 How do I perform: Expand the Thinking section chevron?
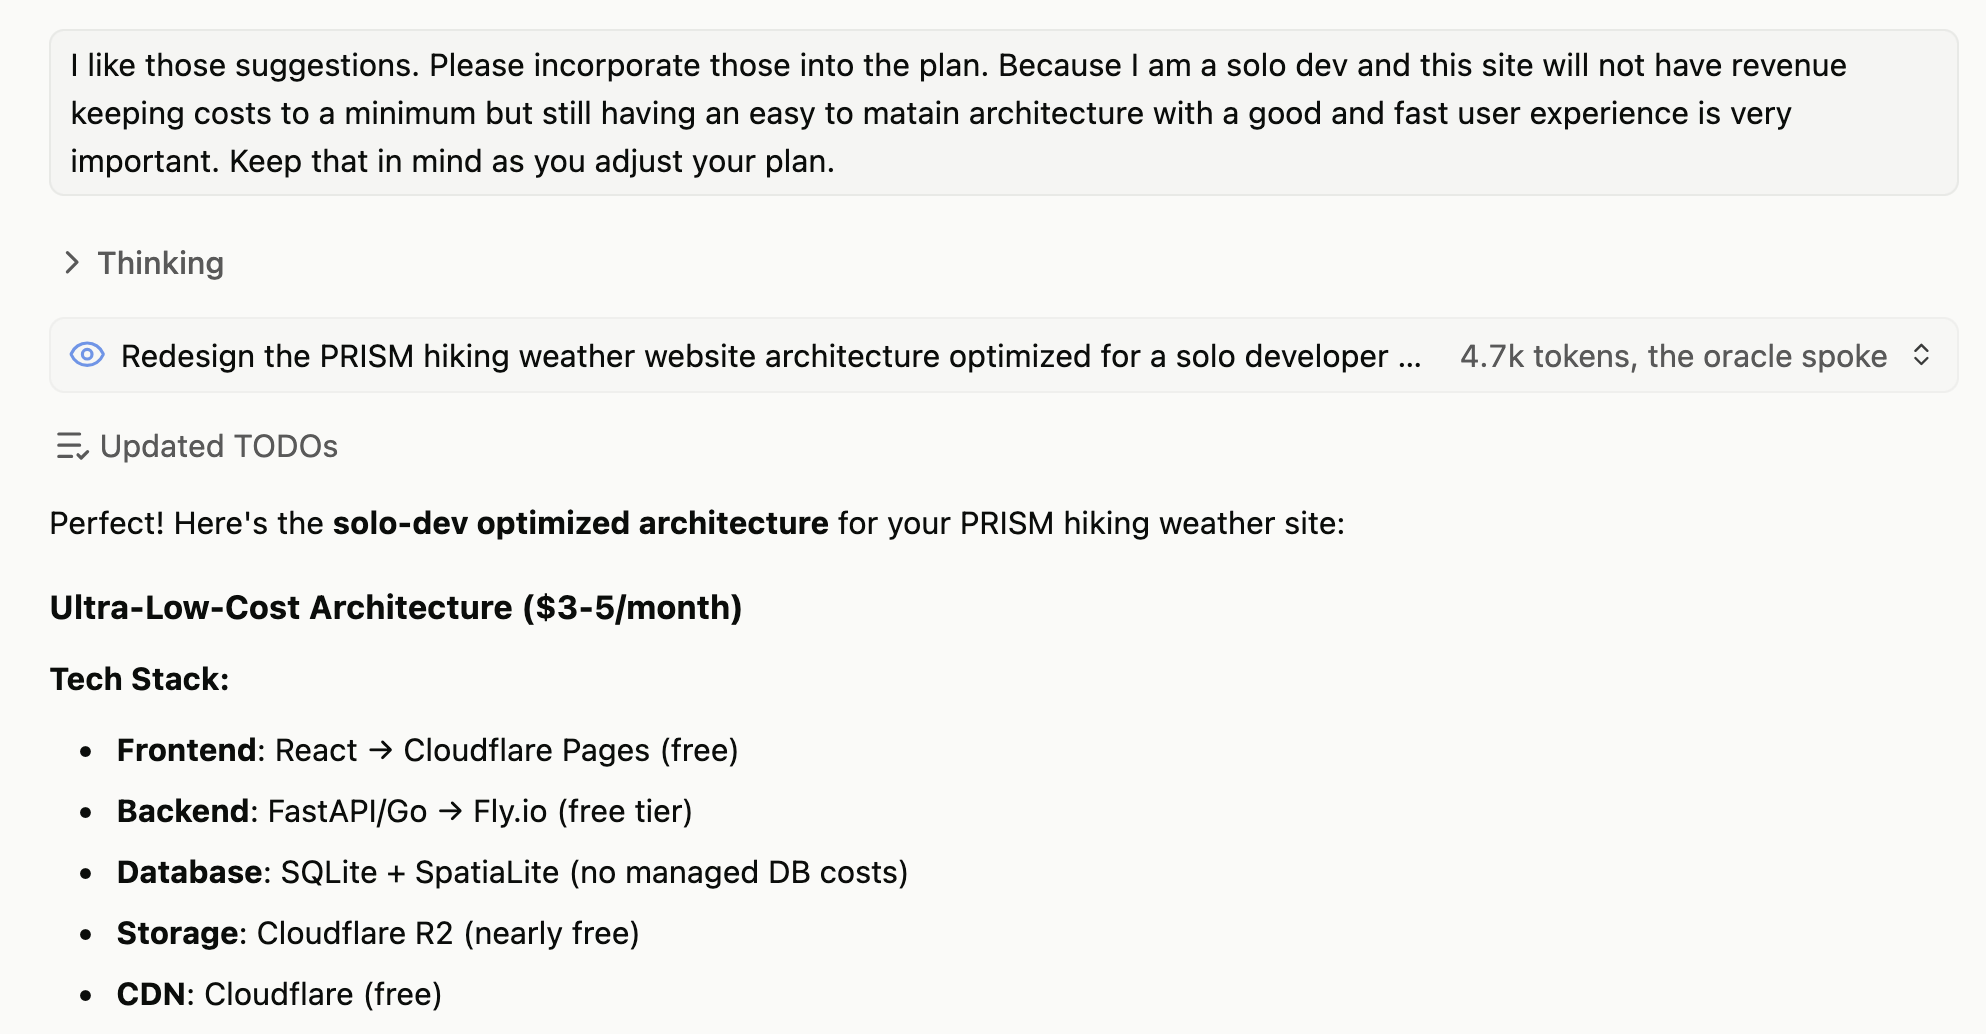point(71,263)
